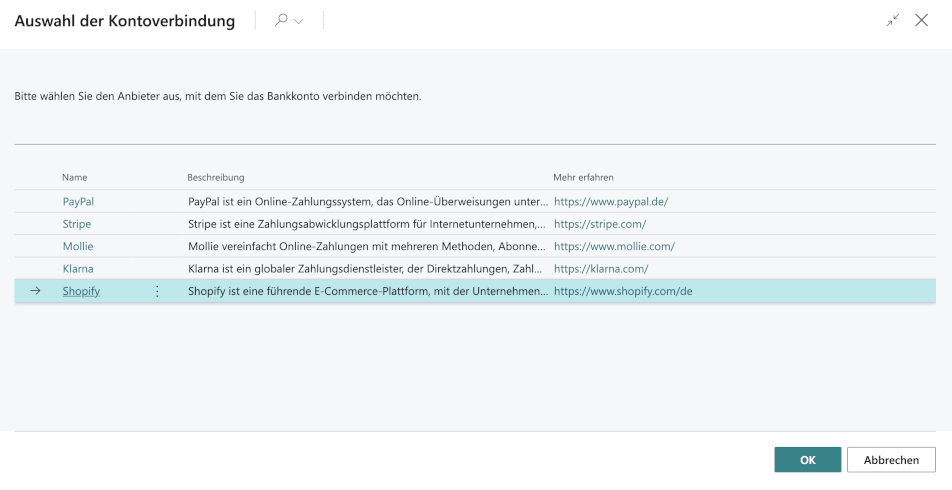Close the Auswahl der Kontoverbindung dialog
Screen dimensions: 952x490
(921, 20)
